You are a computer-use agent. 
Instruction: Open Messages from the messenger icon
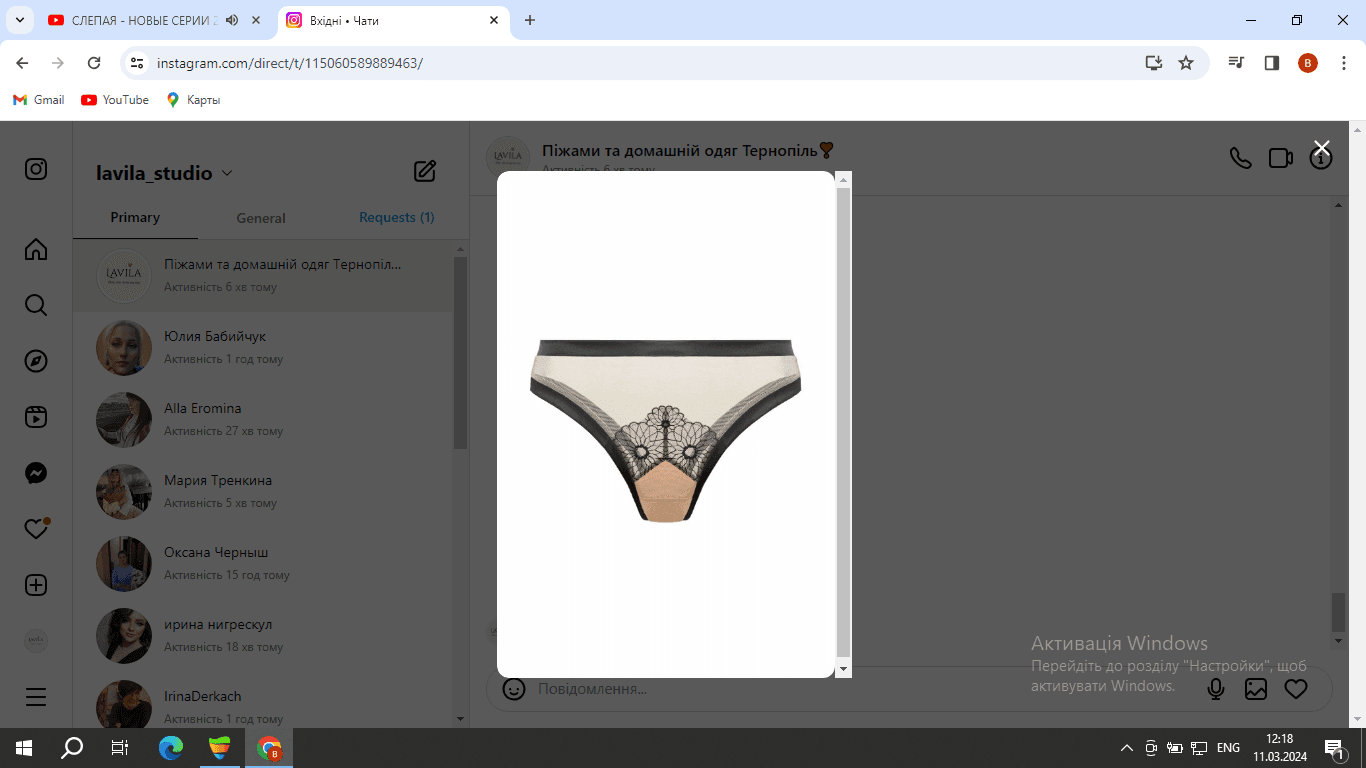pyautogui.click(x=36, y=473)
